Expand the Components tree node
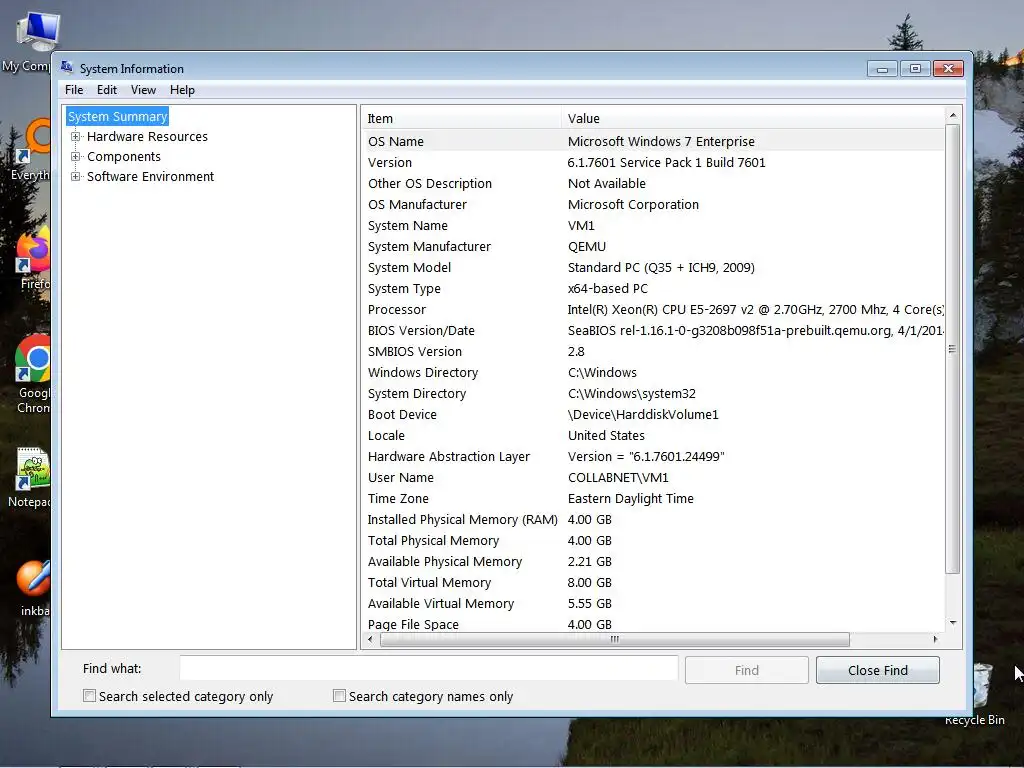This screenshot has width=1024, height=768. pyautogui.click(x=76, y=157)
